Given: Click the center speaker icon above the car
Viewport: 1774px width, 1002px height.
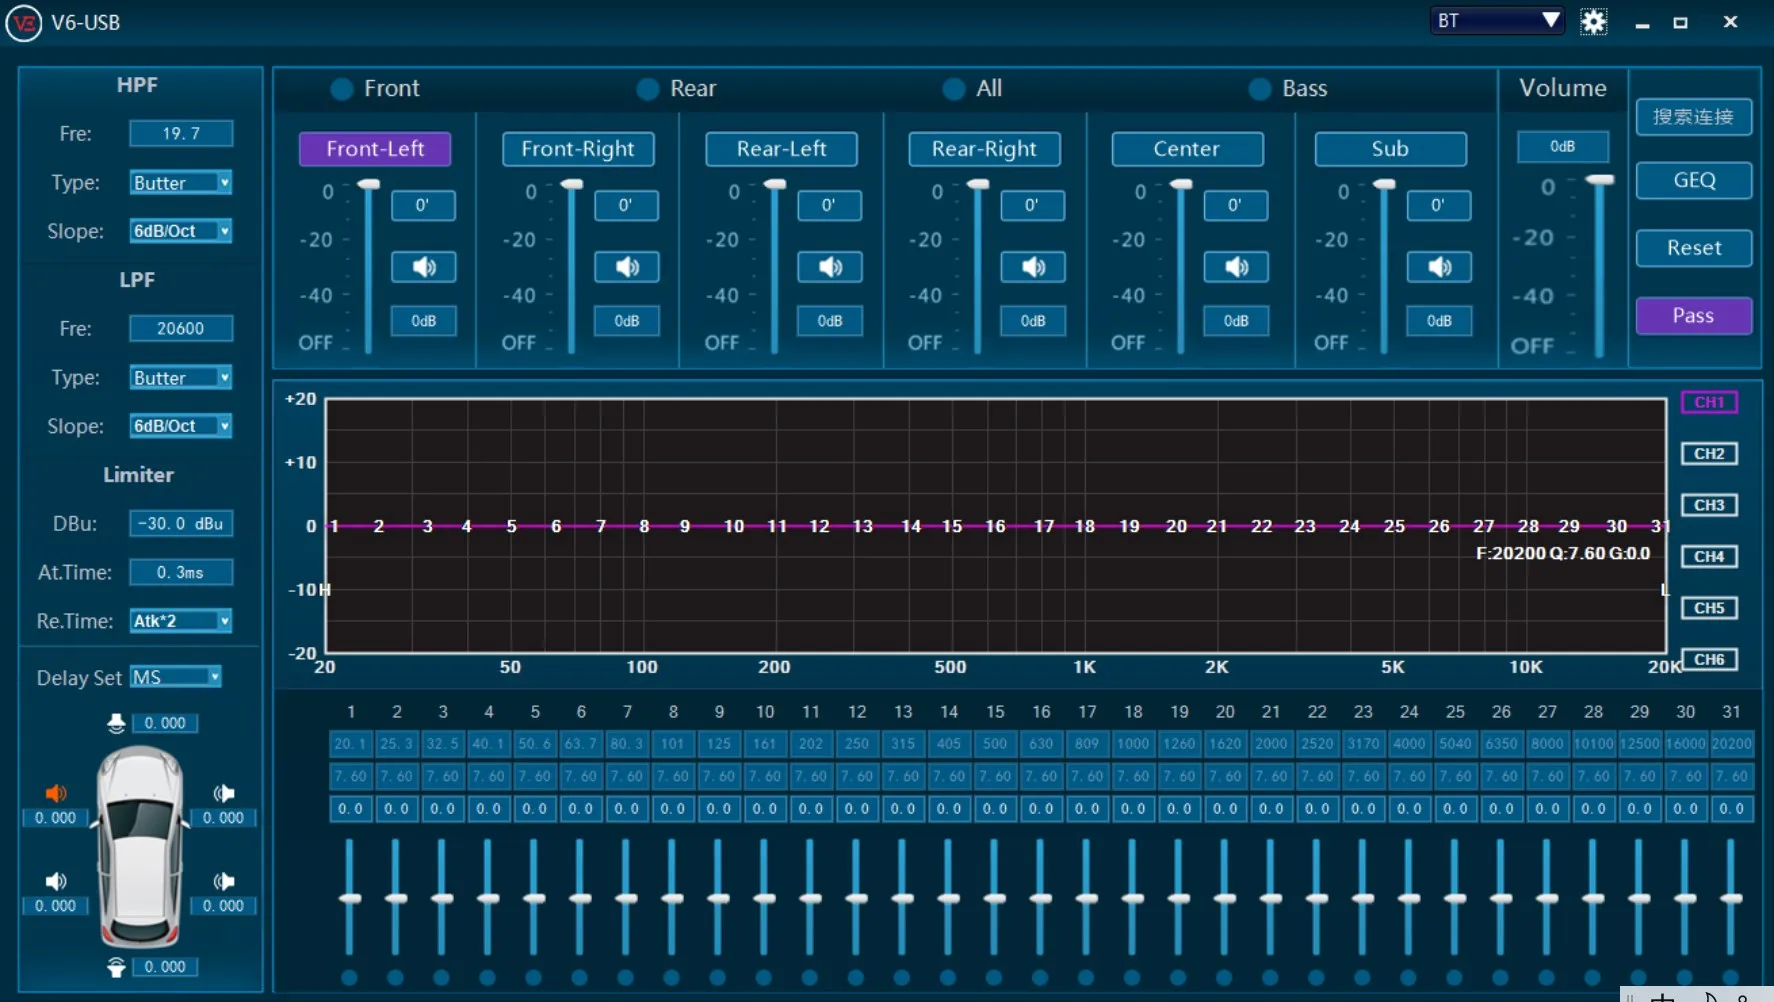Looking at the screenshot, I should coord(116,723).
